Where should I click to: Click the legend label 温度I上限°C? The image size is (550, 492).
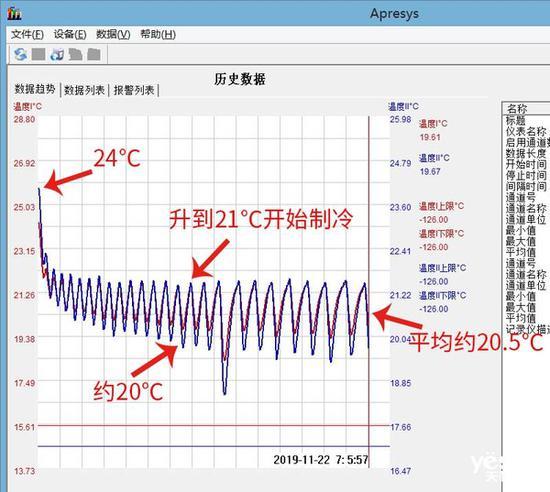coord(441,206)
